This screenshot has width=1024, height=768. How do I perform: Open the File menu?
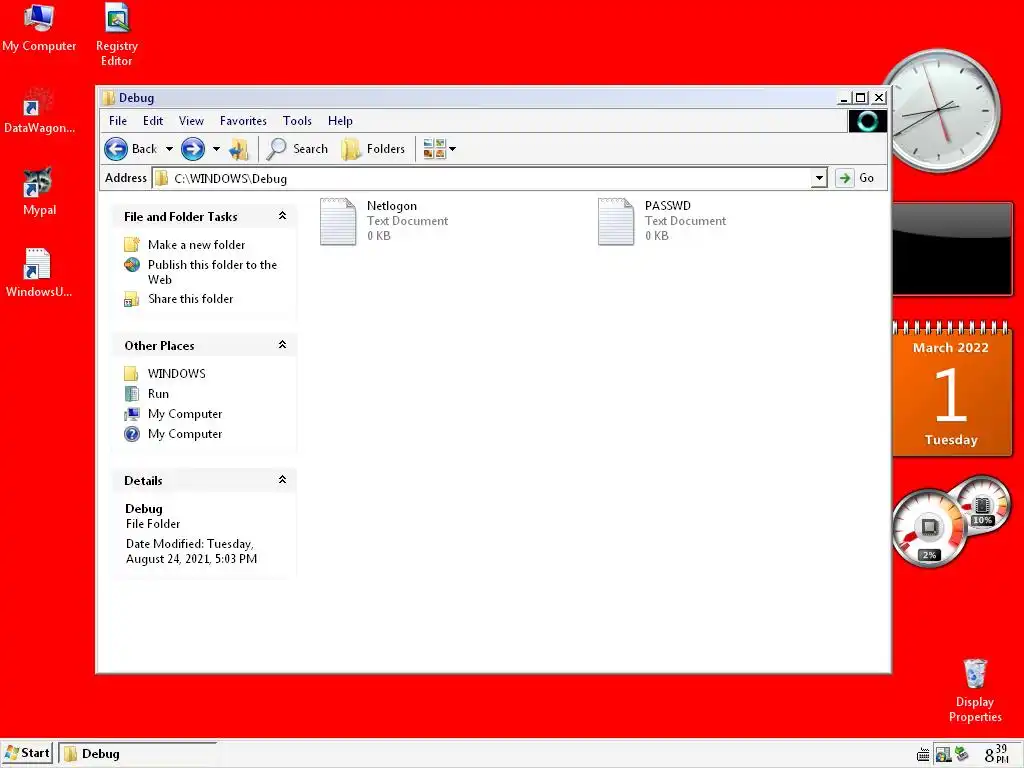(118, 121)
